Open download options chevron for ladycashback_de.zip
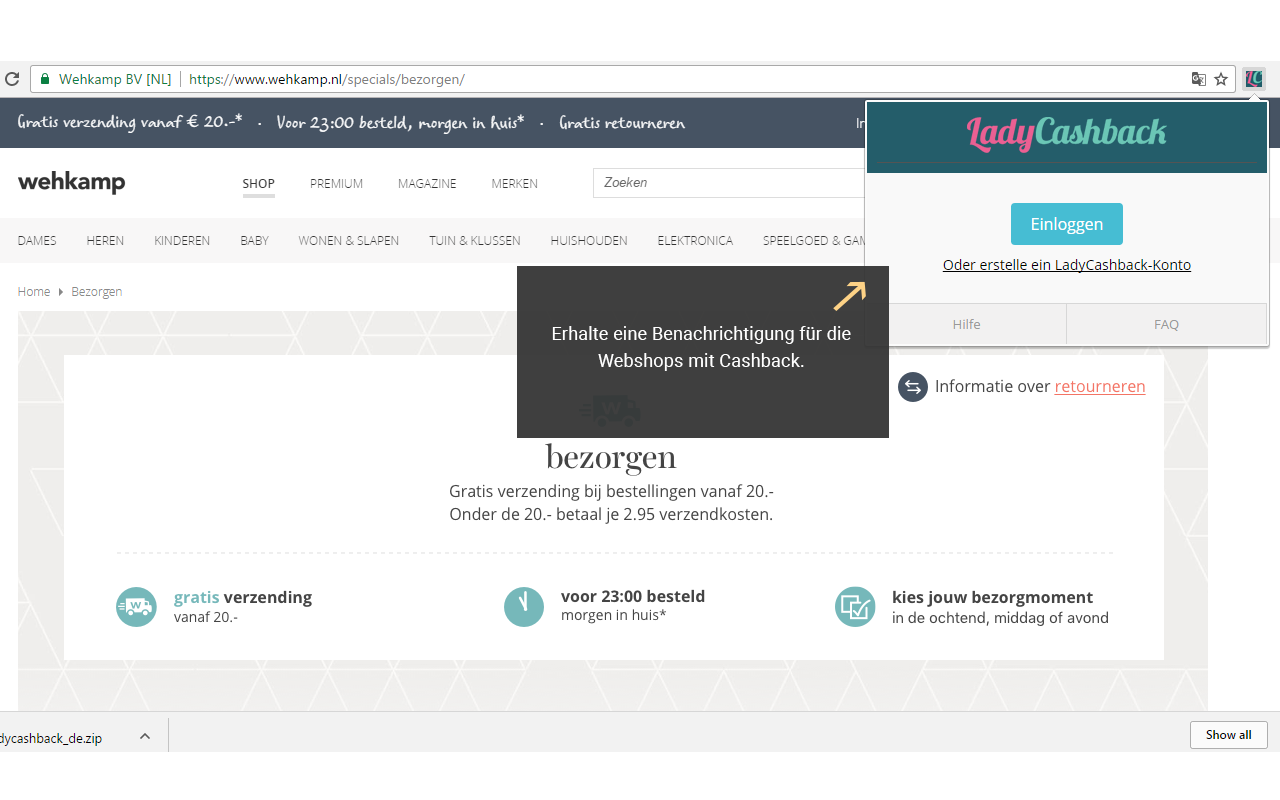 [145, 736]
